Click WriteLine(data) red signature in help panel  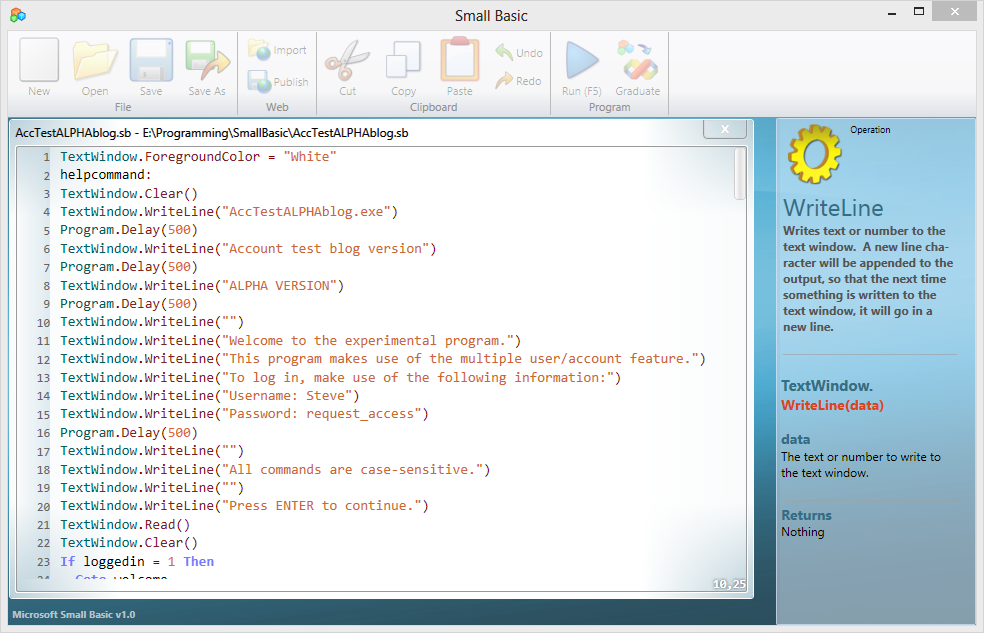coord(832,405)
